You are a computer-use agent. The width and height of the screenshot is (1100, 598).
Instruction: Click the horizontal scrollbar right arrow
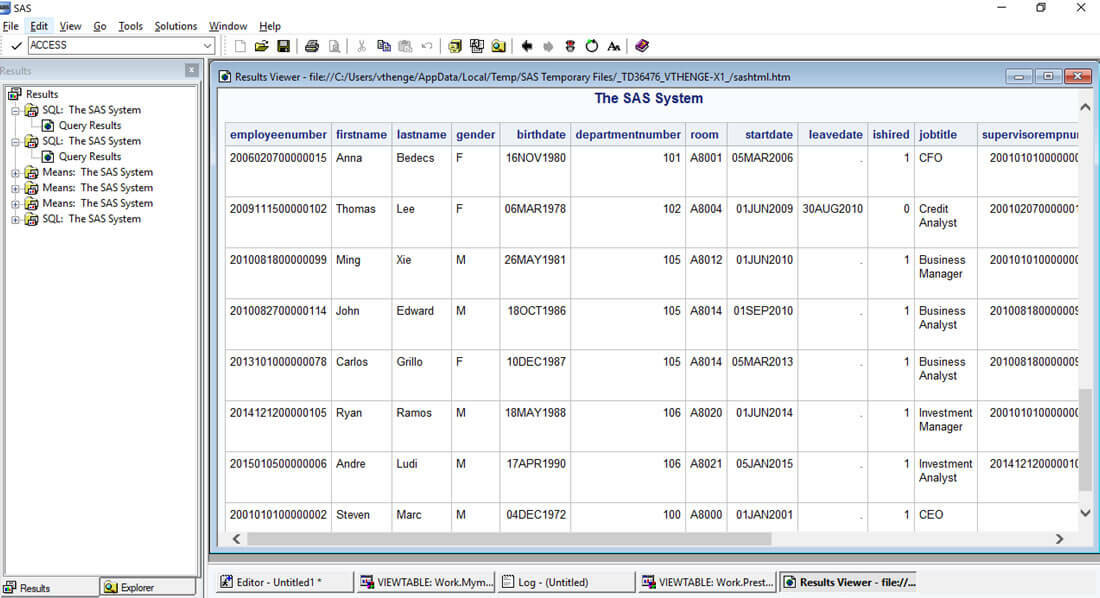click(x=1059, y=538)
